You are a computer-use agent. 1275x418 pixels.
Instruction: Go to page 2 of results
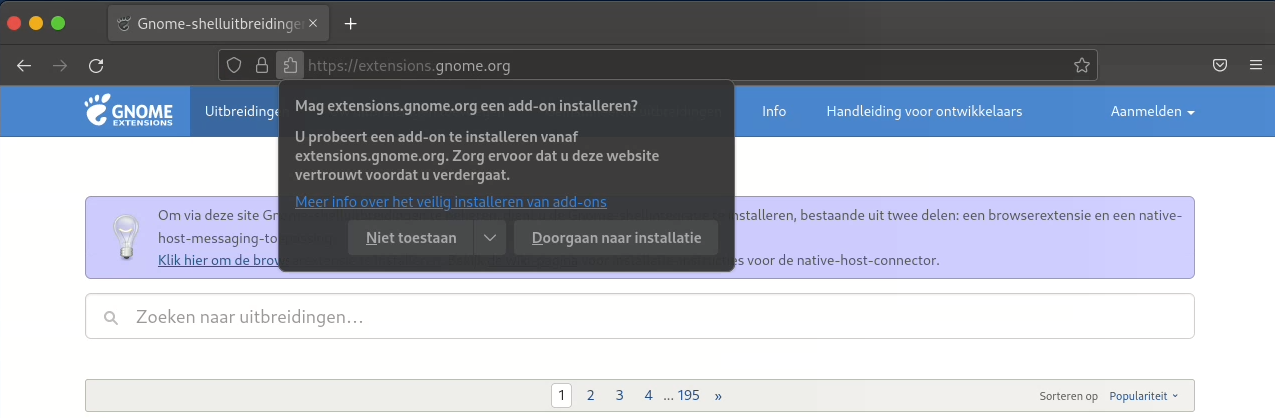(591, 395)
